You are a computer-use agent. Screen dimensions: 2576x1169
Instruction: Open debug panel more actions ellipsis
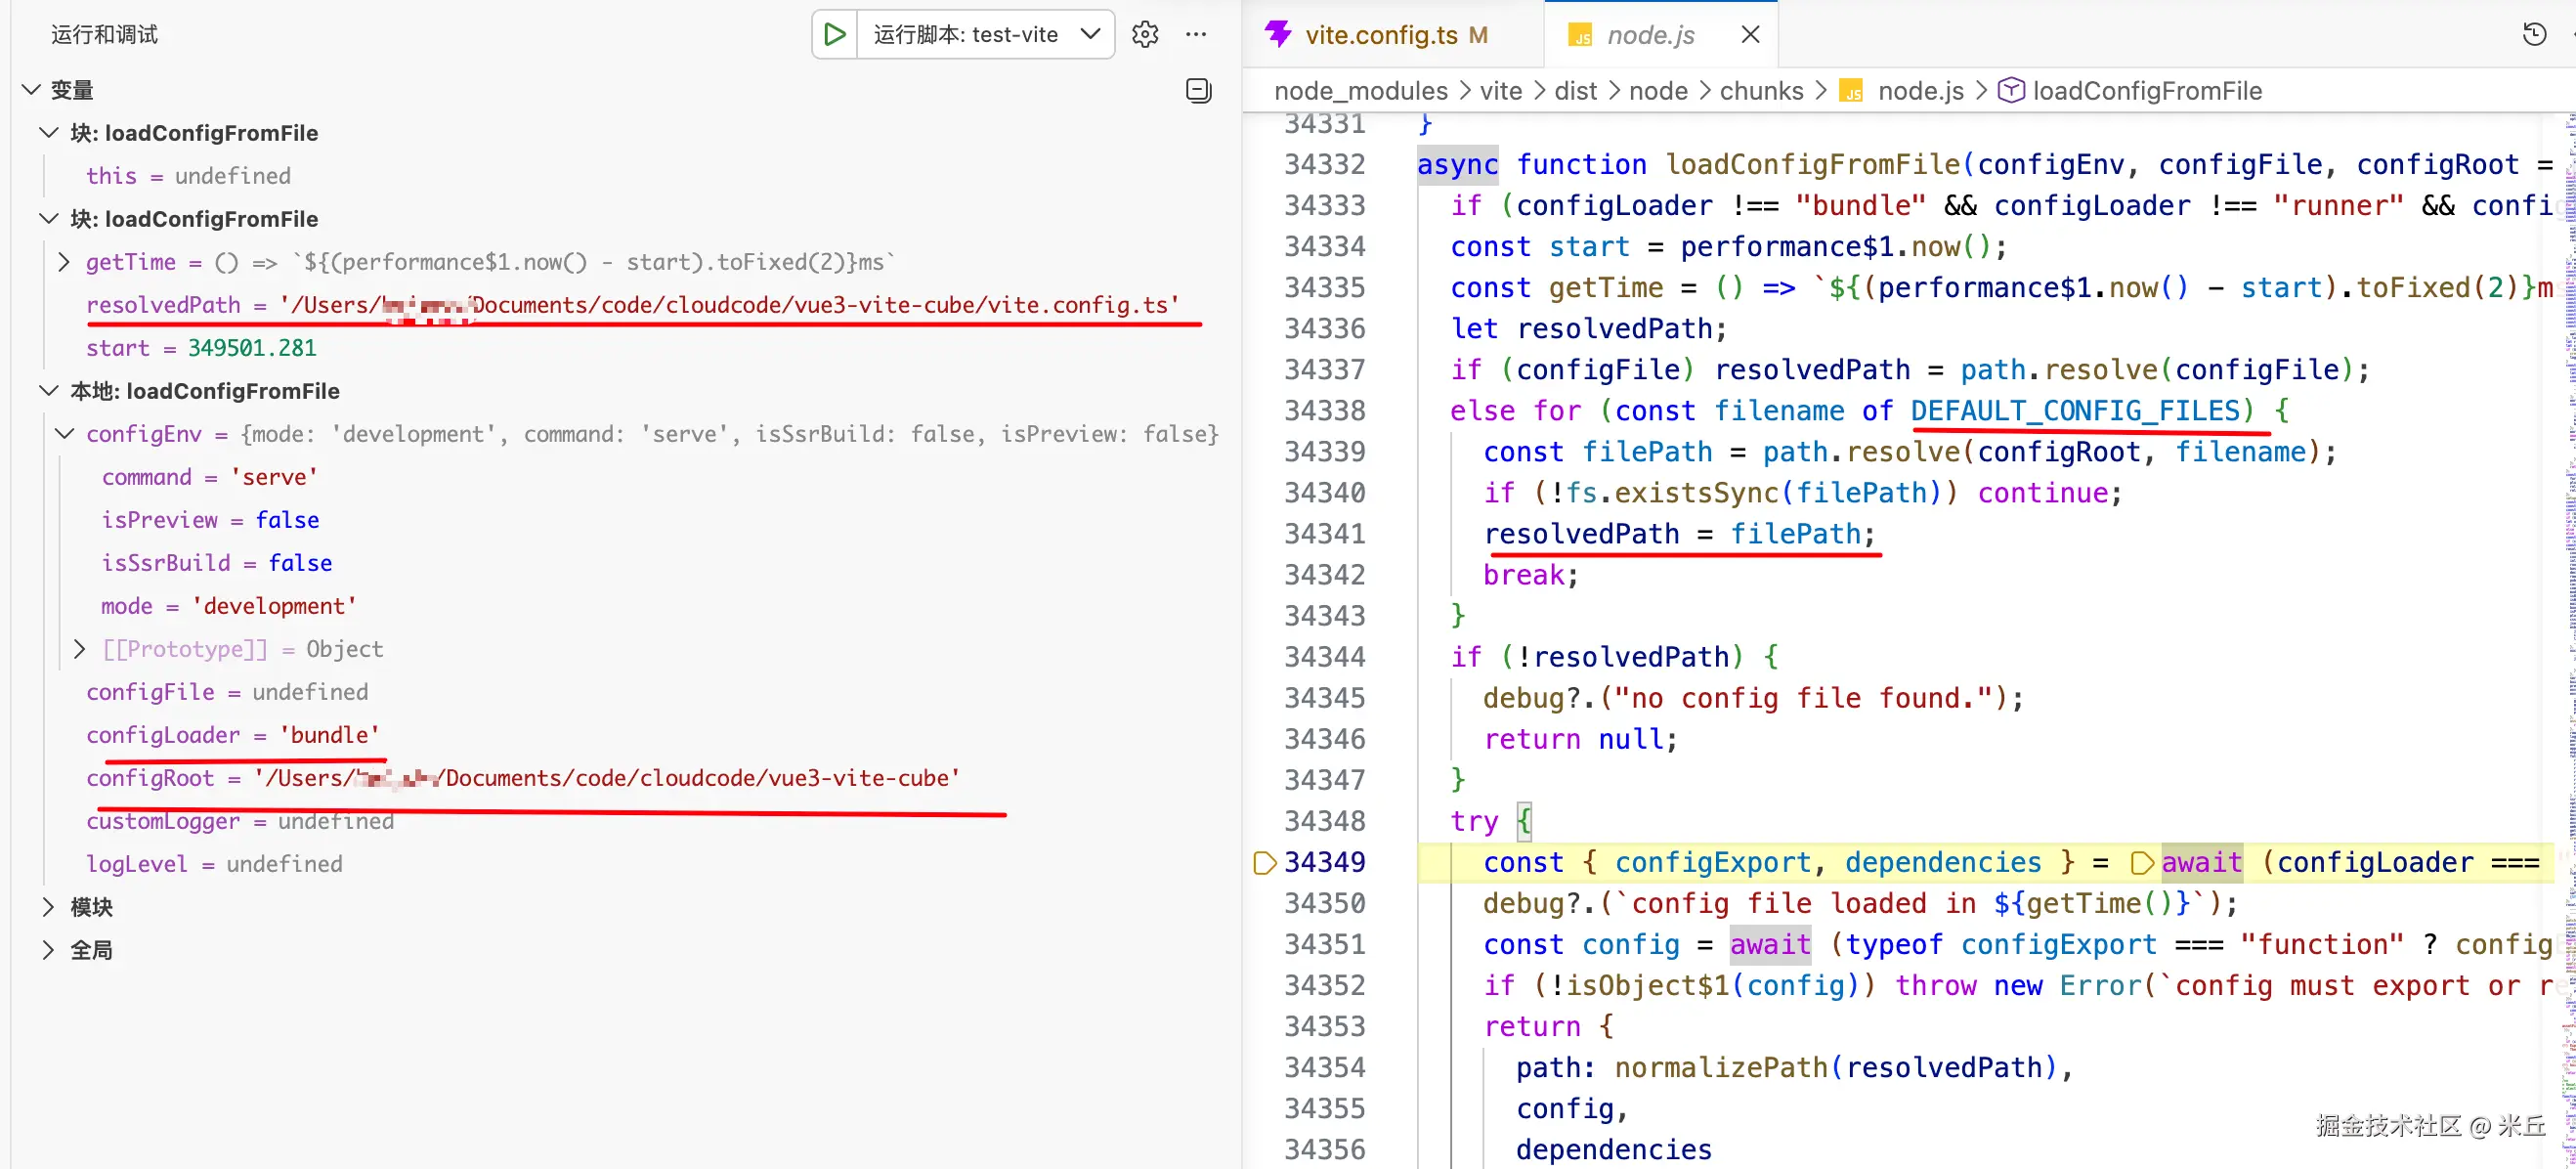click(x=1196, y=35)
